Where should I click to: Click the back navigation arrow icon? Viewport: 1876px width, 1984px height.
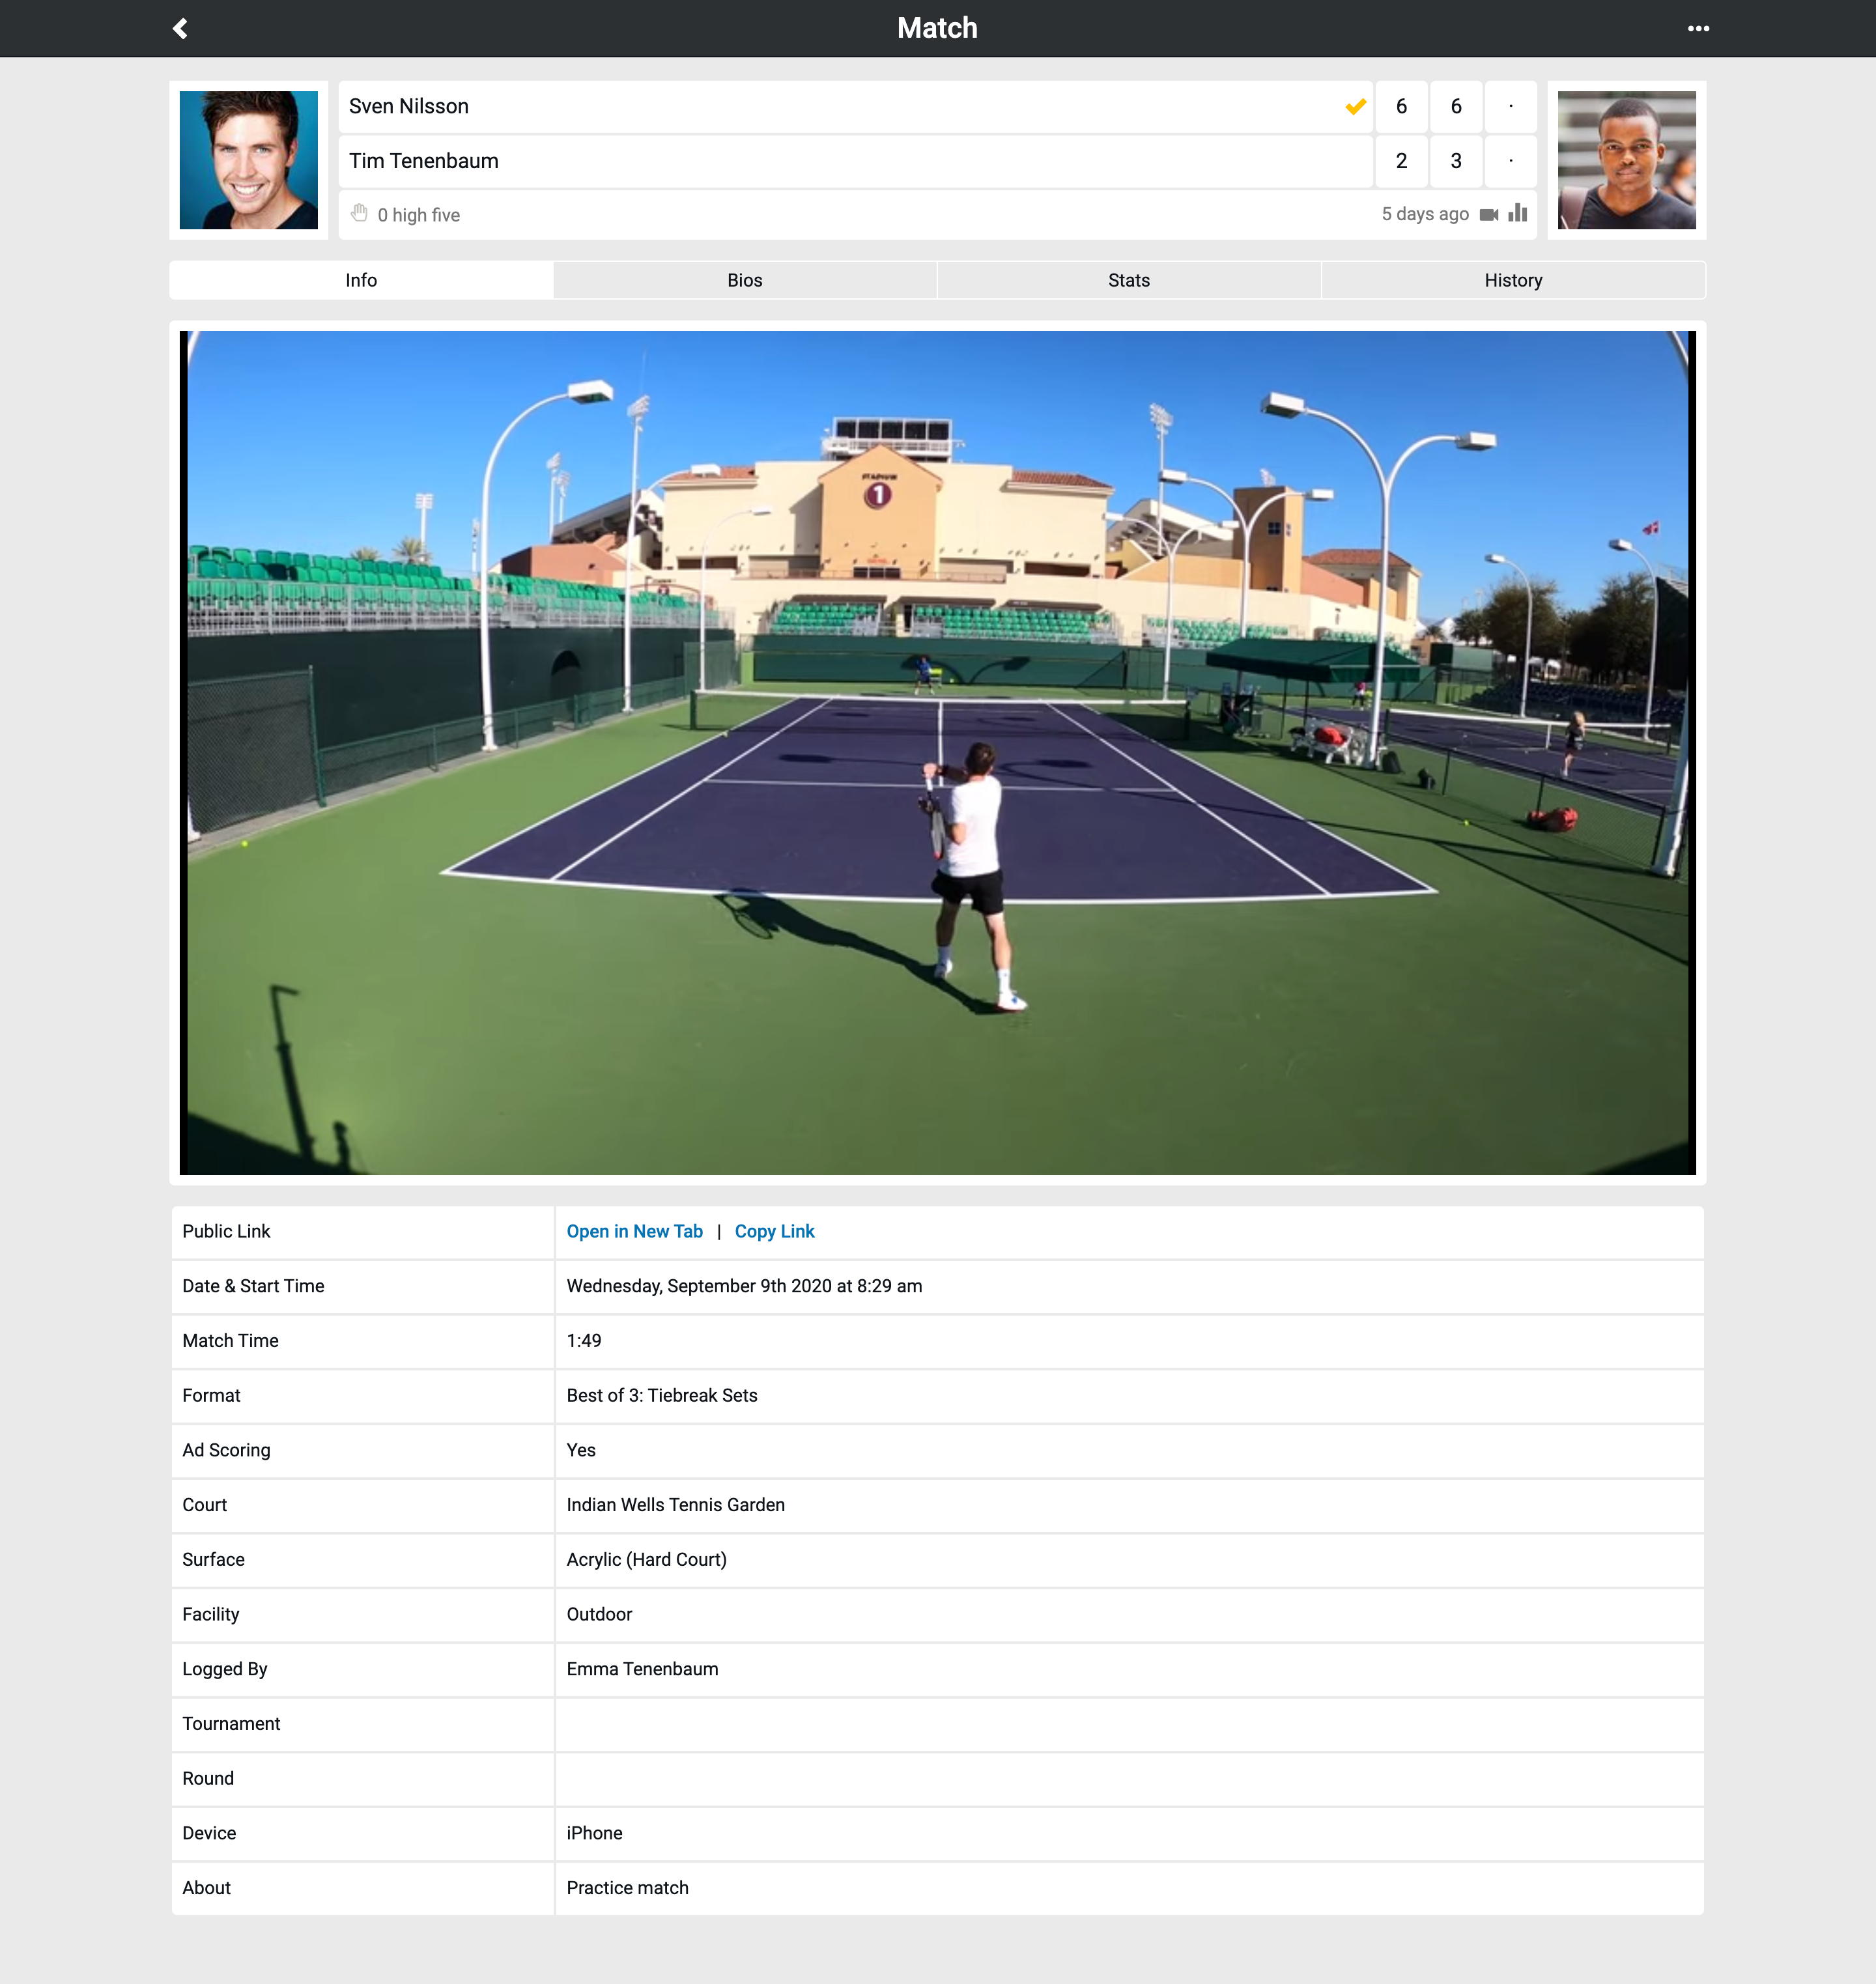pyautogui.click(x=177, y=27)
